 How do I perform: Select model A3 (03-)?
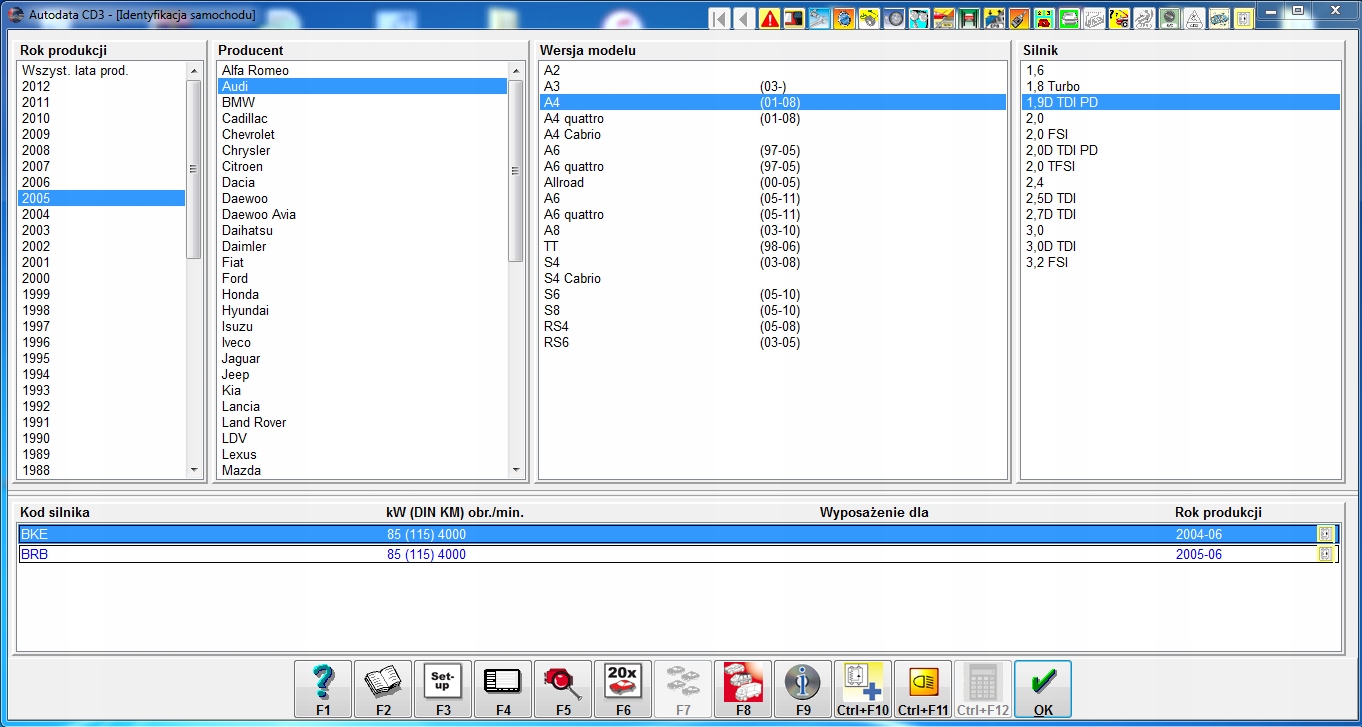[772, 86]
